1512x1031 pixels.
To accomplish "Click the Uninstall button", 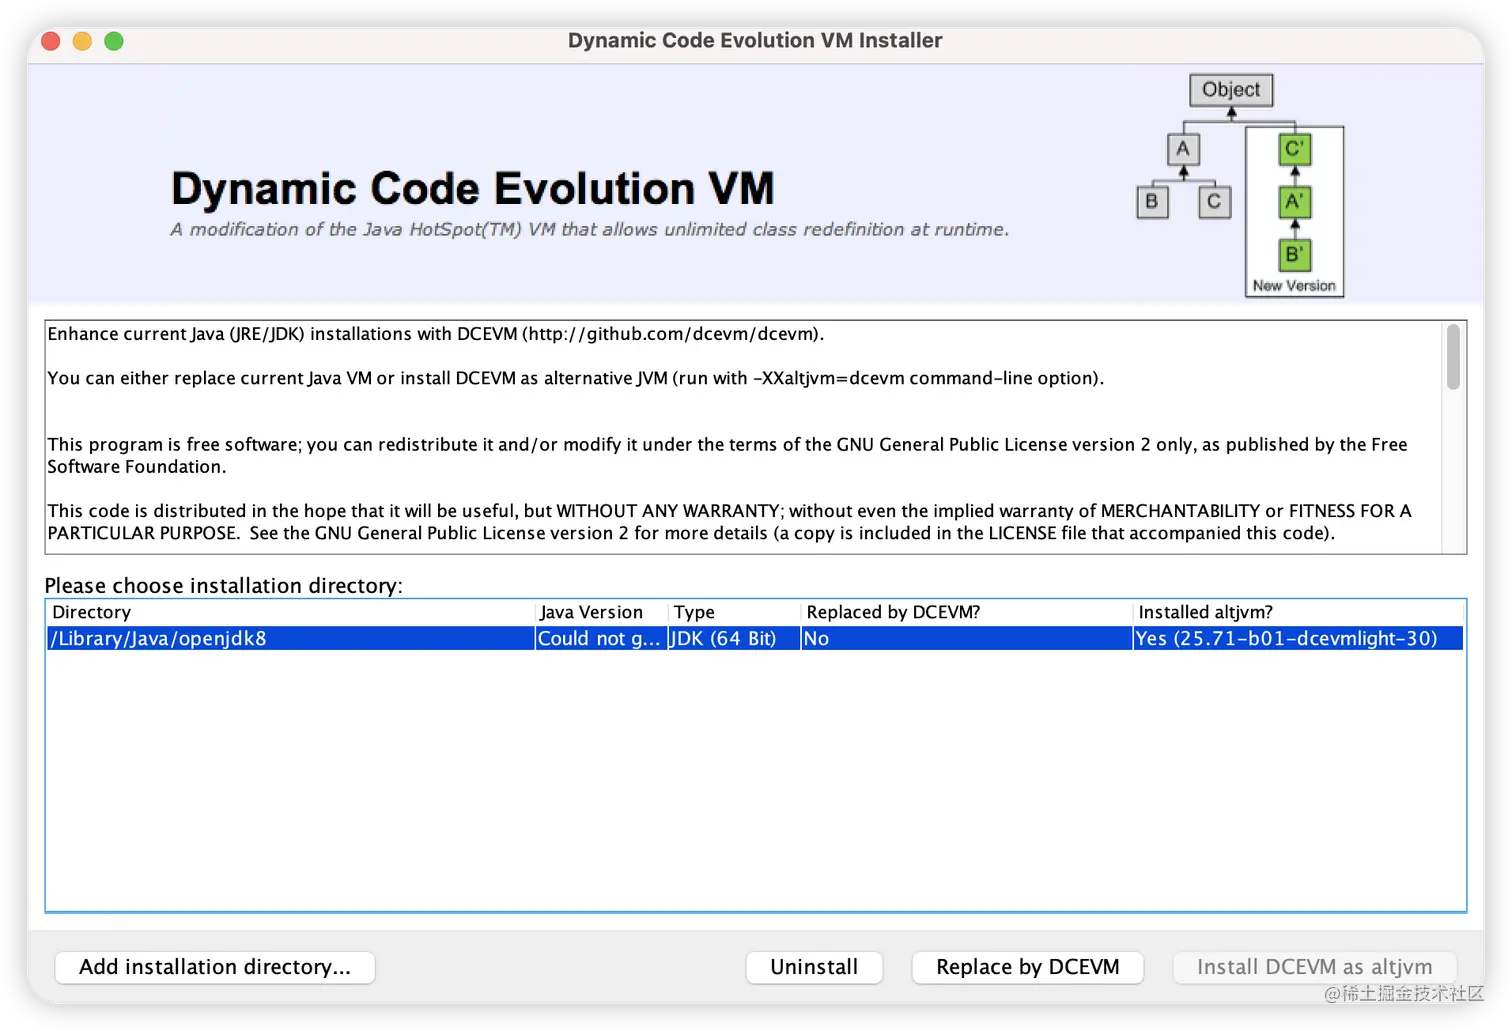I will point(814,967).
